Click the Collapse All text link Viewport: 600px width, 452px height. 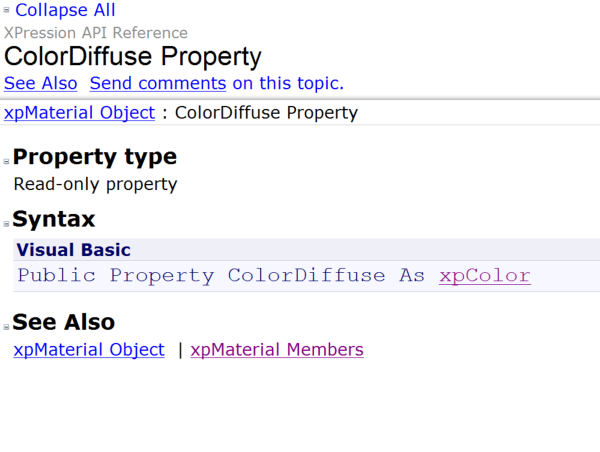click(x=66, y=10)
